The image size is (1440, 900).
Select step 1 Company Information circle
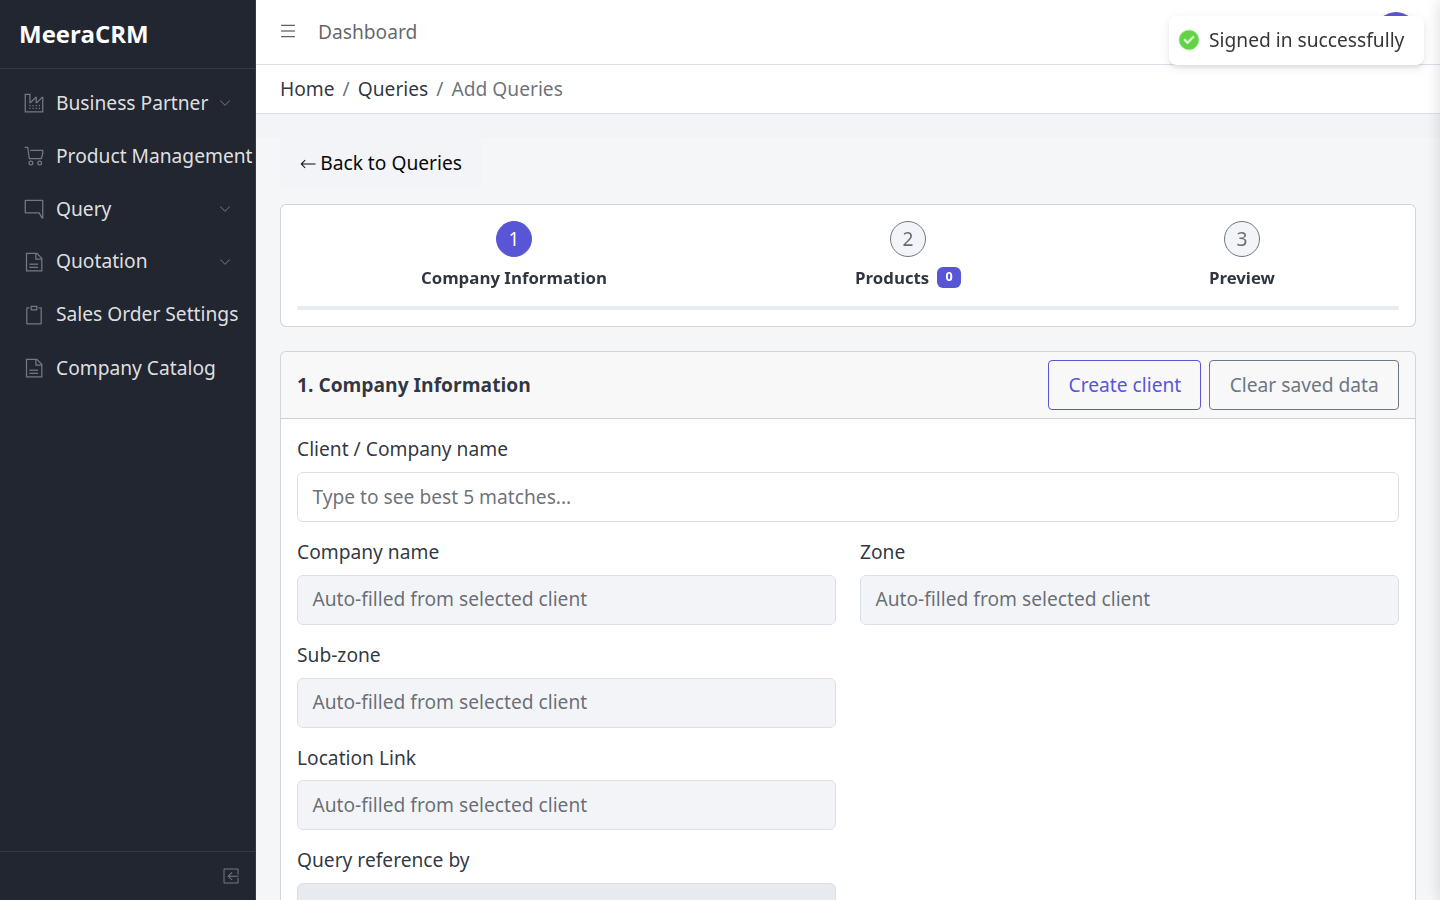click(514, 239)
